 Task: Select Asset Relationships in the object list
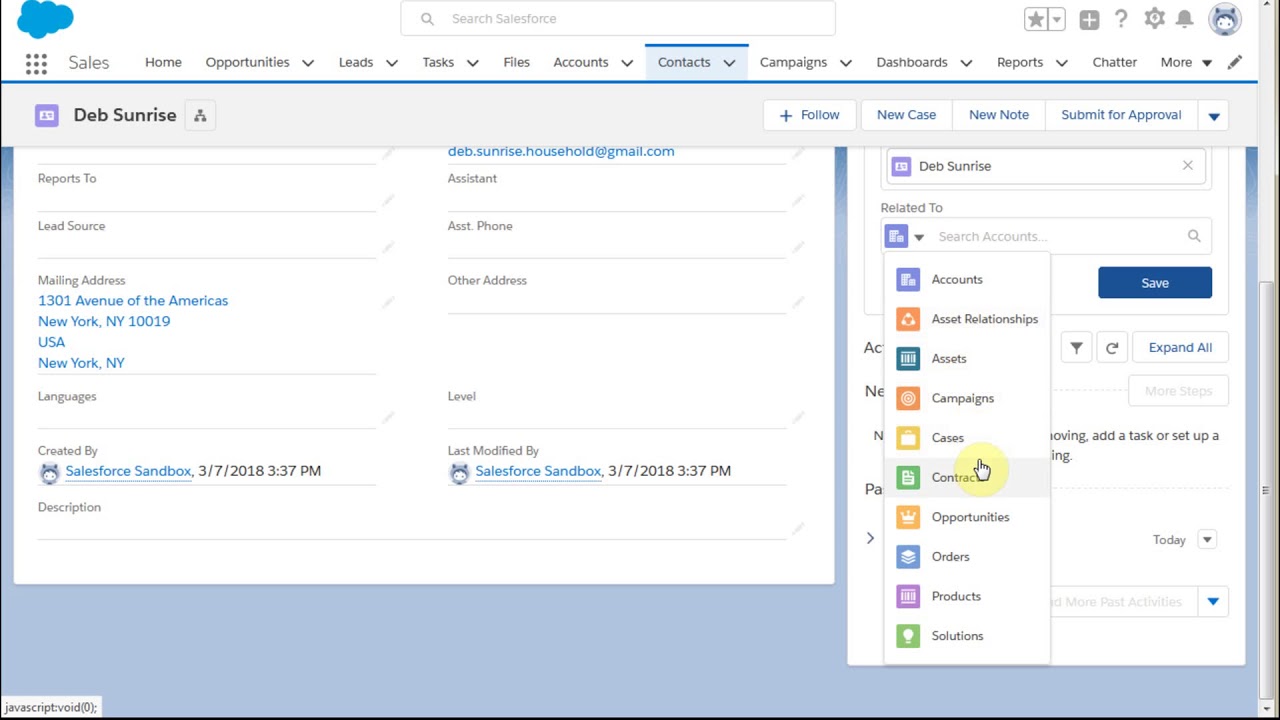pos(967,319)
